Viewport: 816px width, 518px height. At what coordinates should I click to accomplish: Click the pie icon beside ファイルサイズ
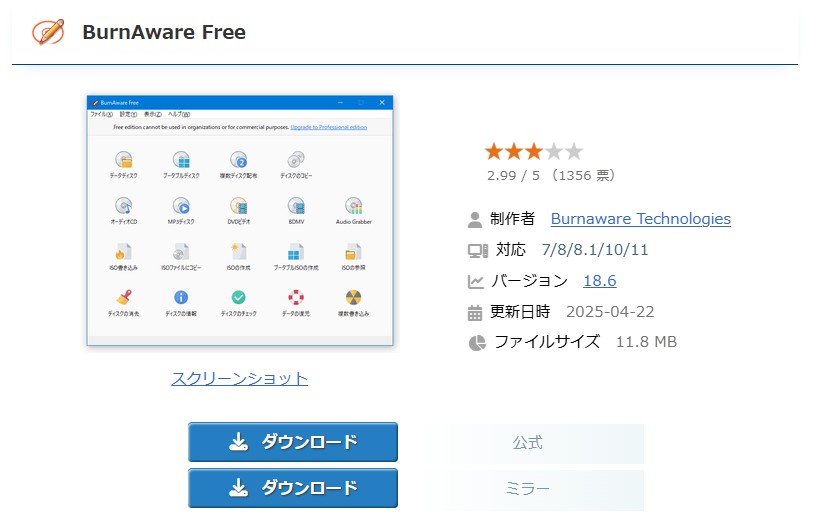[x=477, y=343]
